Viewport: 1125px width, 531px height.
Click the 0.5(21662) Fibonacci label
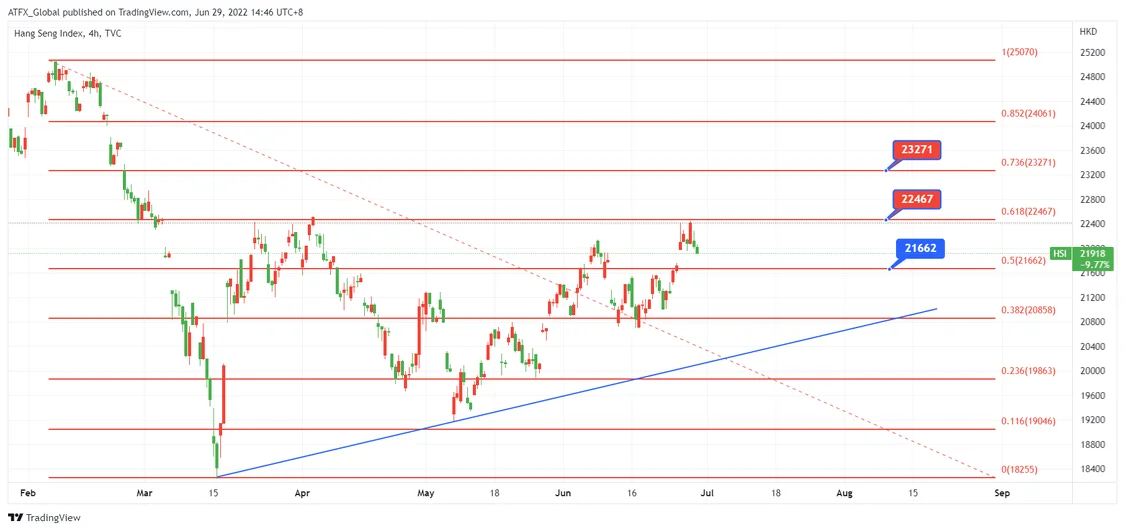click(x=1024, y=260)
